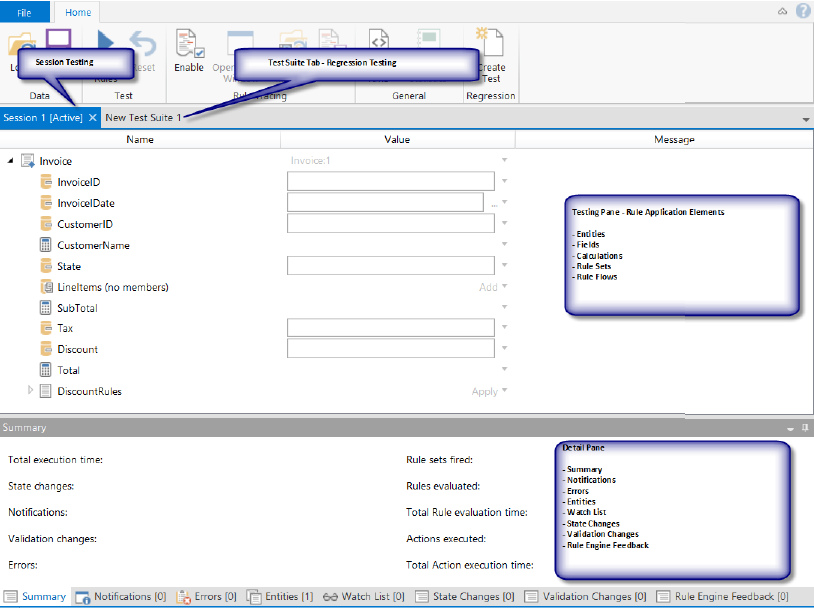Screen dimensions: 814x608
Task: Expand the DiscountRules rule set node
Action: 30,391
